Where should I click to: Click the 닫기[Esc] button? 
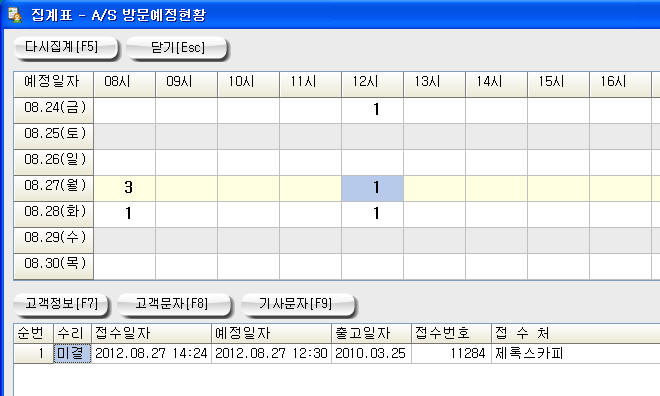pyautogui.click(x=177, y=48)
